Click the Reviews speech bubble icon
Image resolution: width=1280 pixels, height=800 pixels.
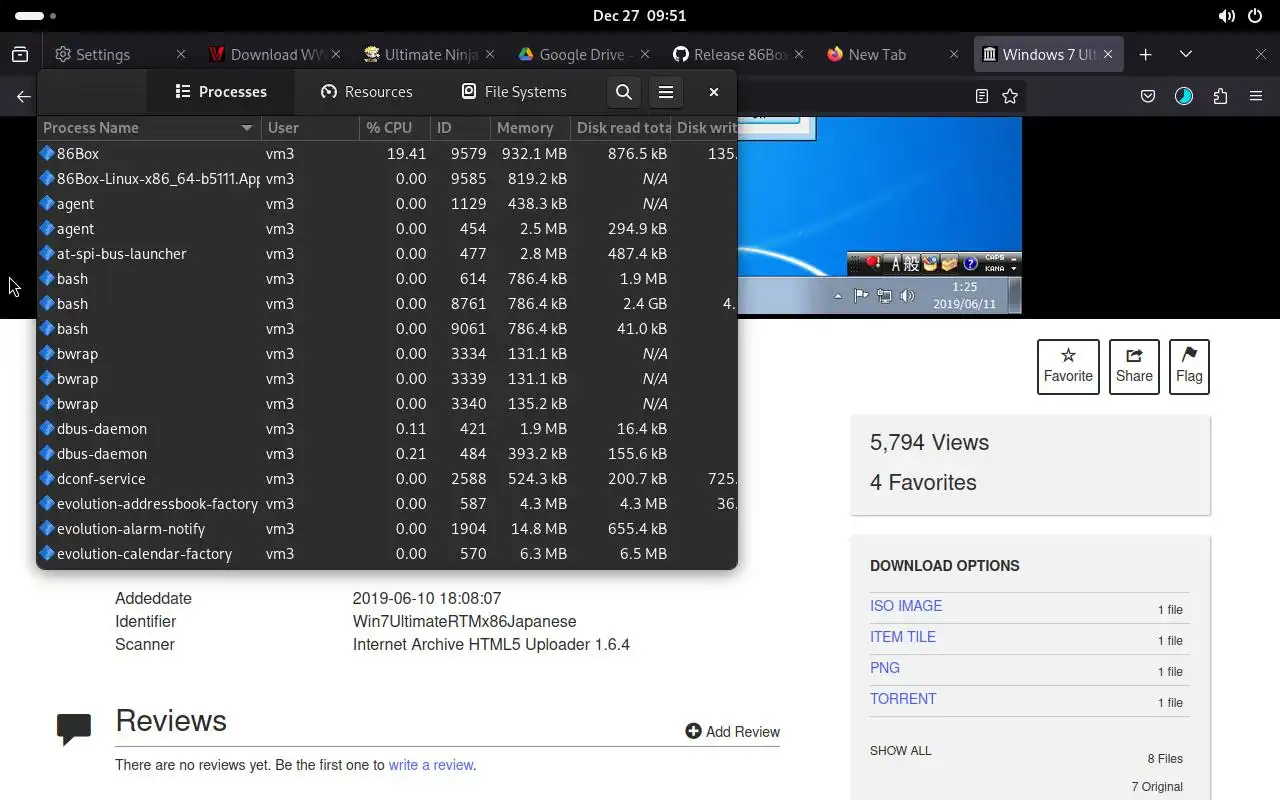click(74, 729)
